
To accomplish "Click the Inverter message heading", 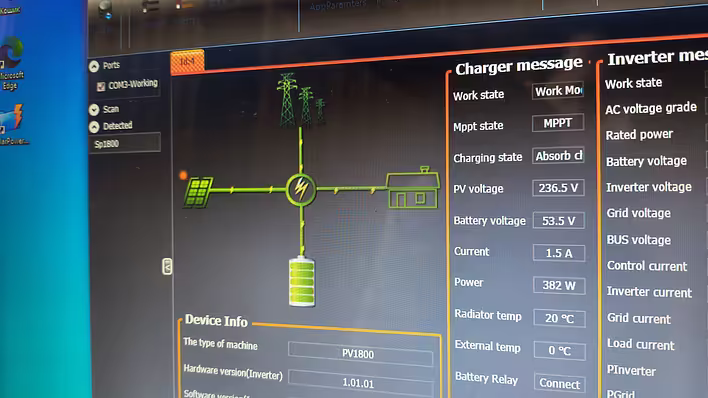I will (x=657, y=57).
